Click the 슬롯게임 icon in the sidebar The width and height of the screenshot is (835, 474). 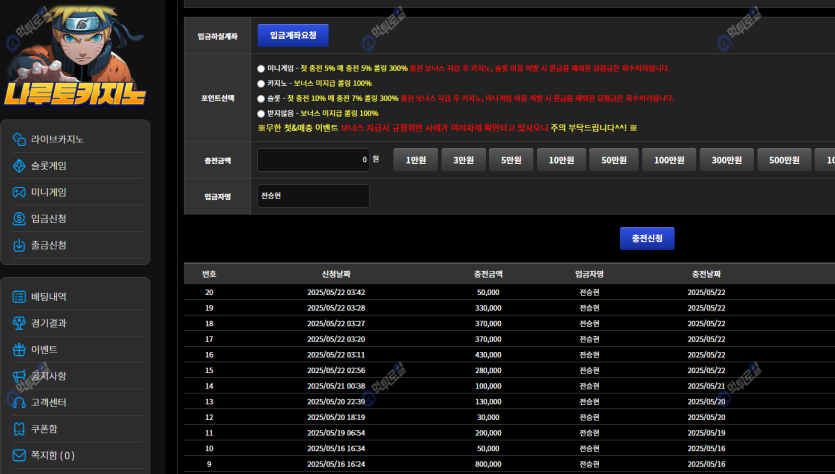(19, 166)
